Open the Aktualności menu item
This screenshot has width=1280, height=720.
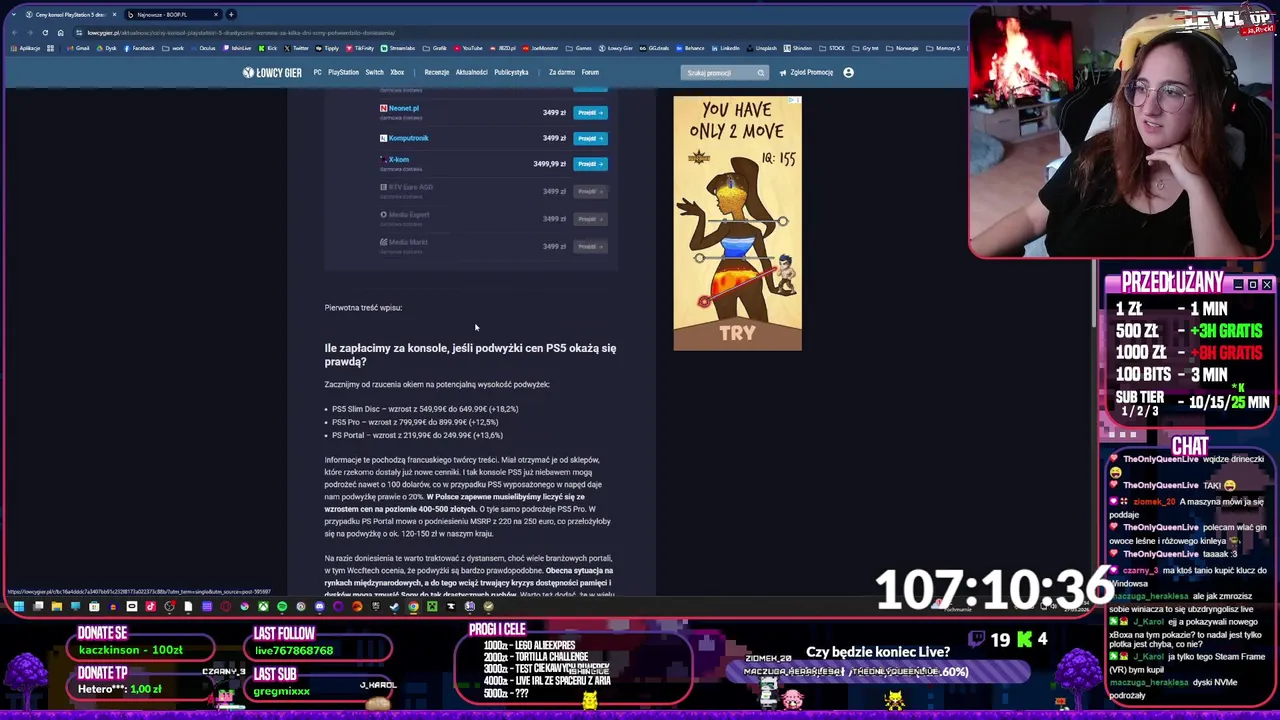click(x=471, y=72)
